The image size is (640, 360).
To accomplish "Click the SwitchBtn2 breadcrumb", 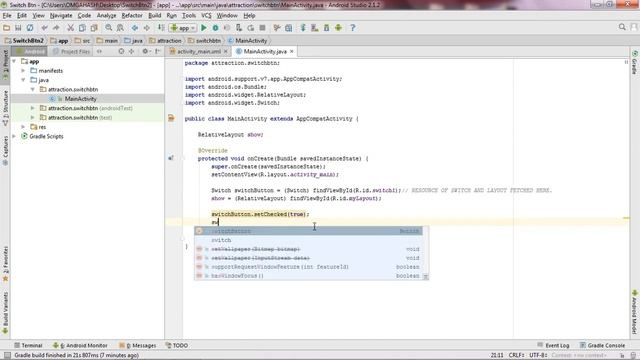I will (24, 40).
